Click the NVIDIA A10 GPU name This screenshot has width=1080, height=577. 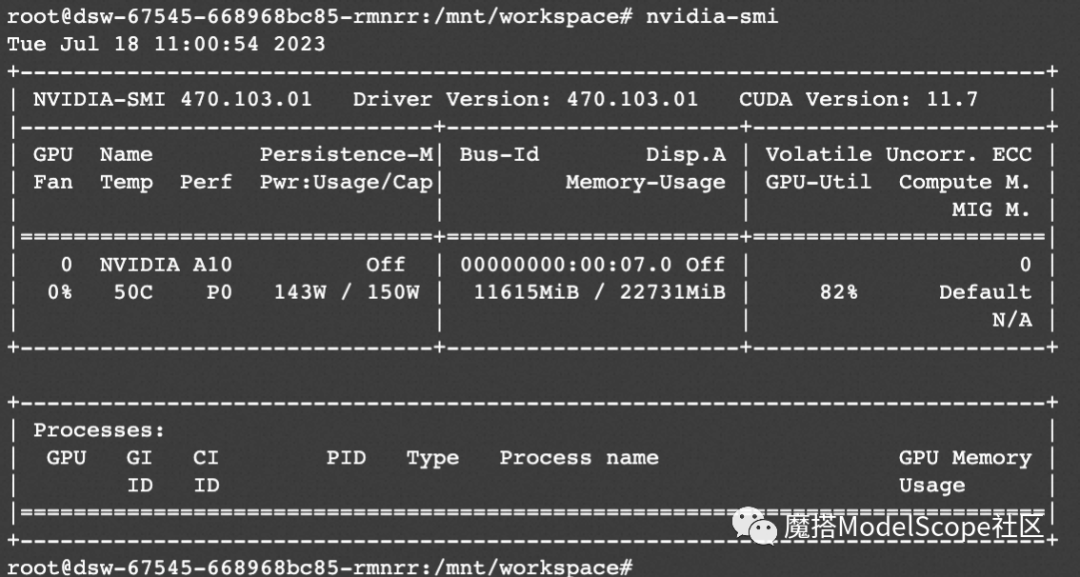tap(166, 264)
